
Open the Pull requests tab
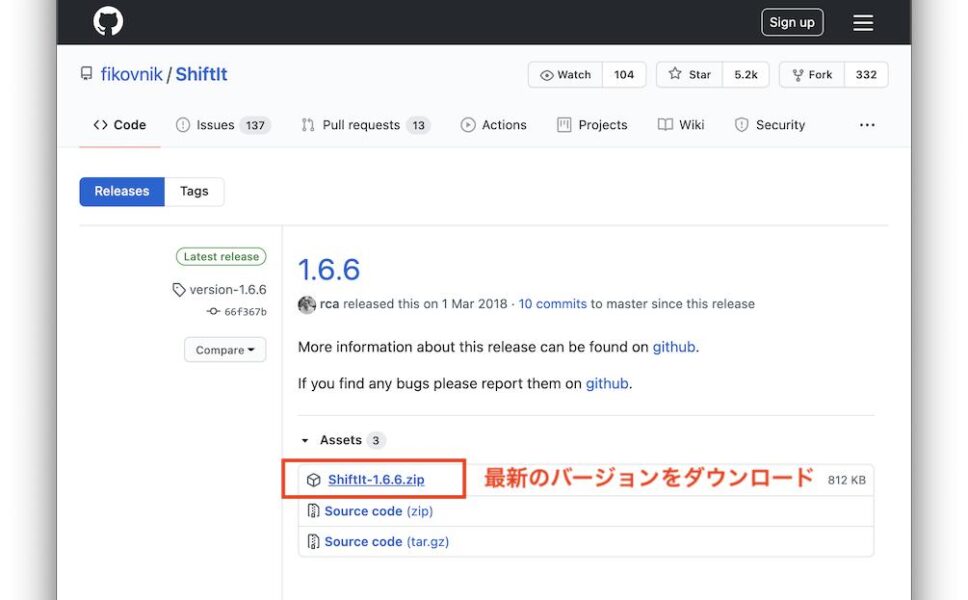click(364, 124)
